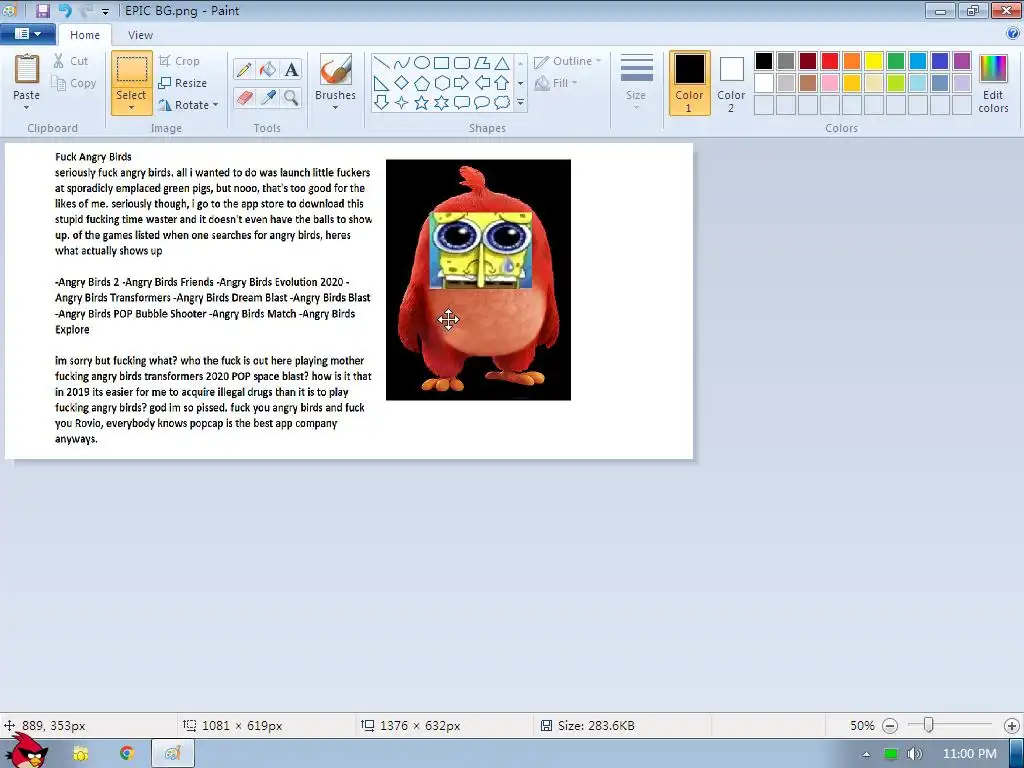Choose the Right triangle shape
Screen dimensions: 1024x768
[x=382, y=83]
